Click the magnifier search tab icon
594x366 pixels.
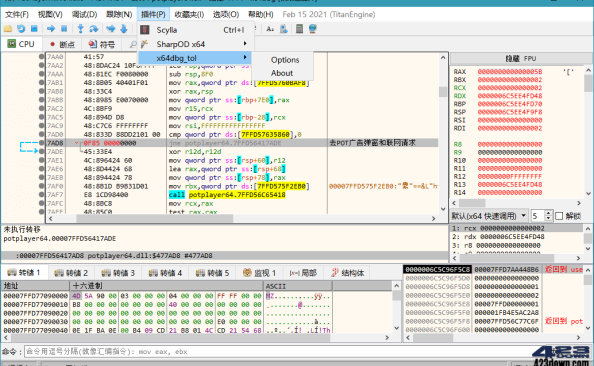(133, 45)
